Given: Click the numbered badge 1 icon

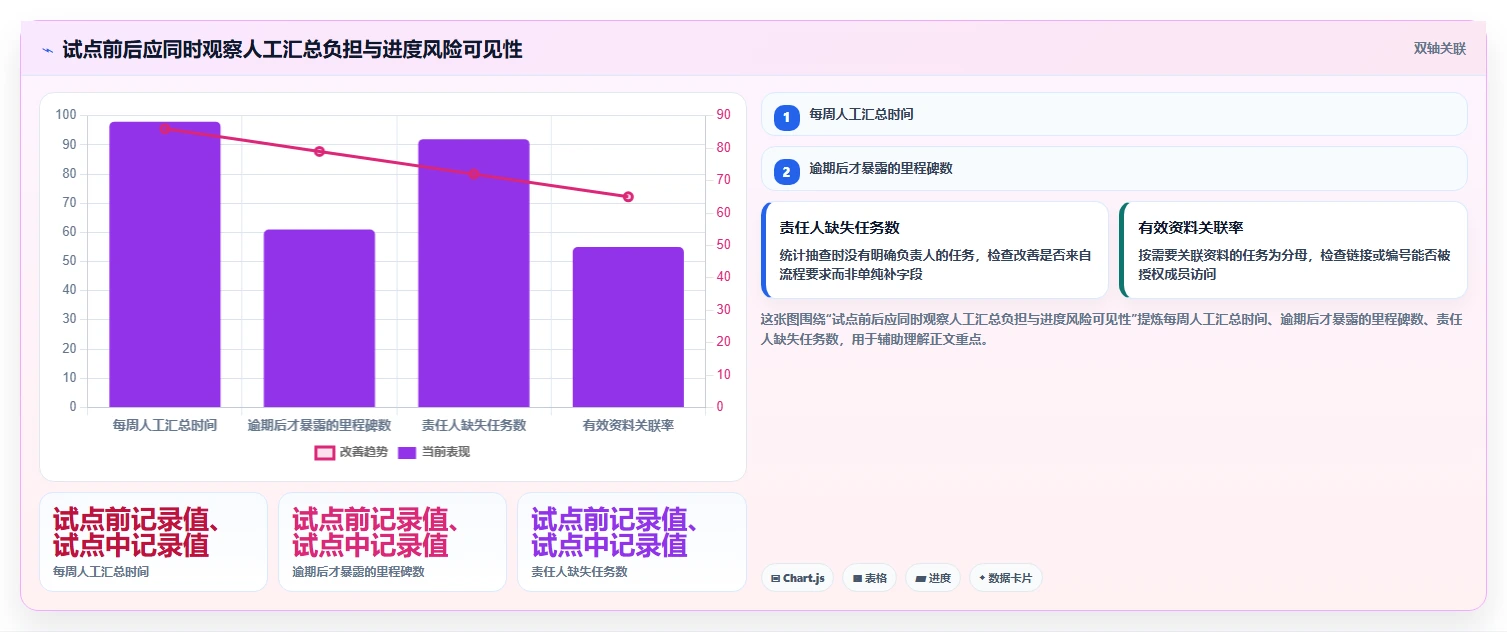Looking at the screenshot, I should (787, 116).
